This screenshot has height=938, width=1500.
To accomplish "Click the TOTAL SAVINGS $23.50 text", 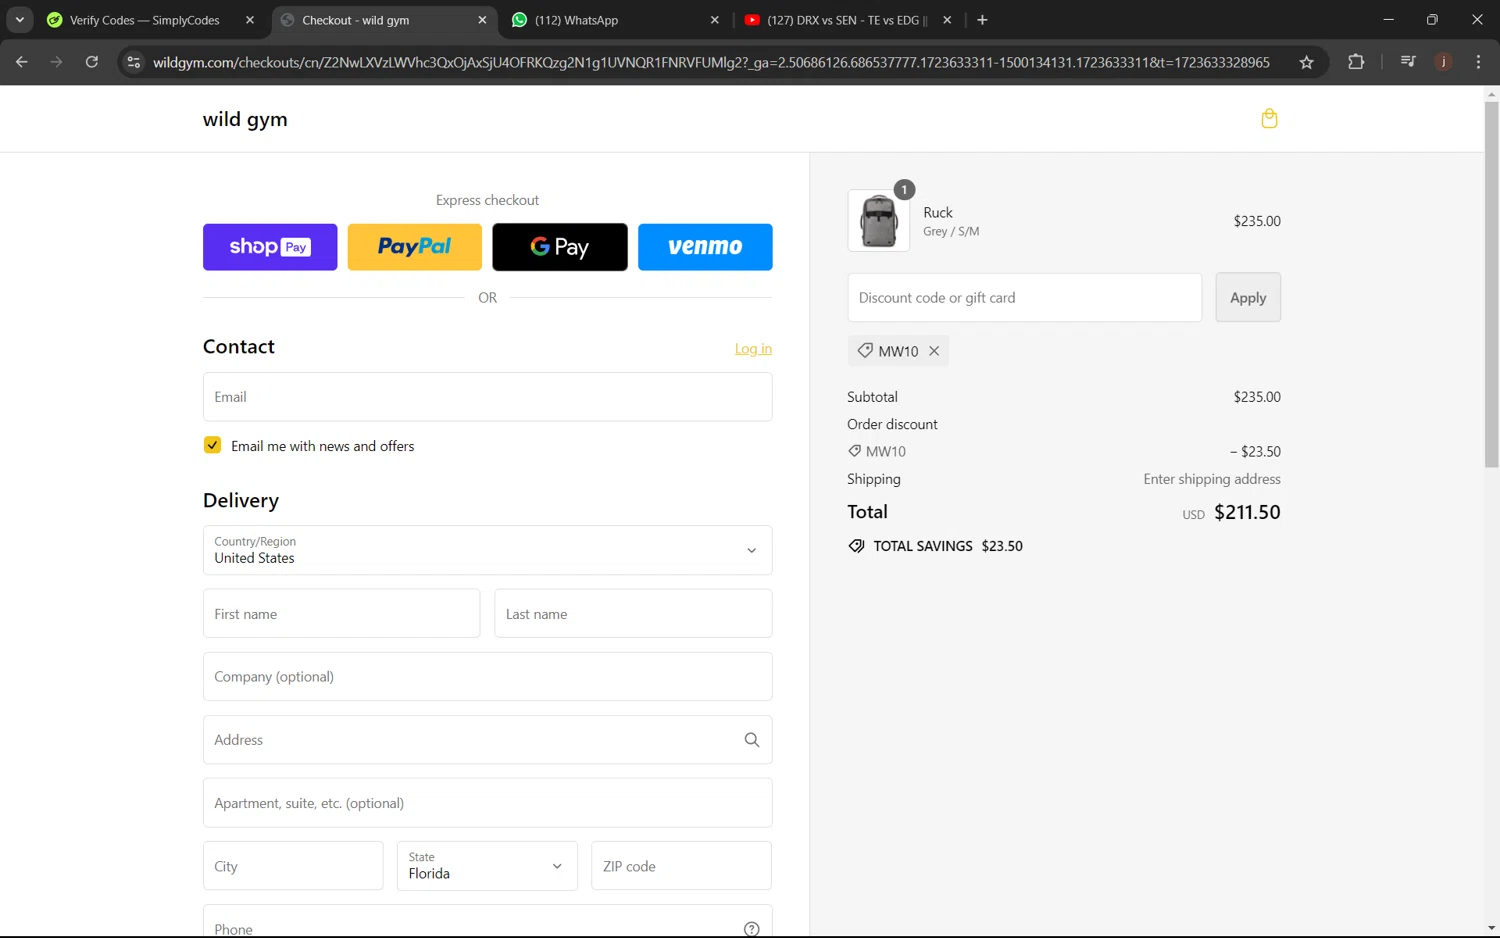I will (948, 546).
